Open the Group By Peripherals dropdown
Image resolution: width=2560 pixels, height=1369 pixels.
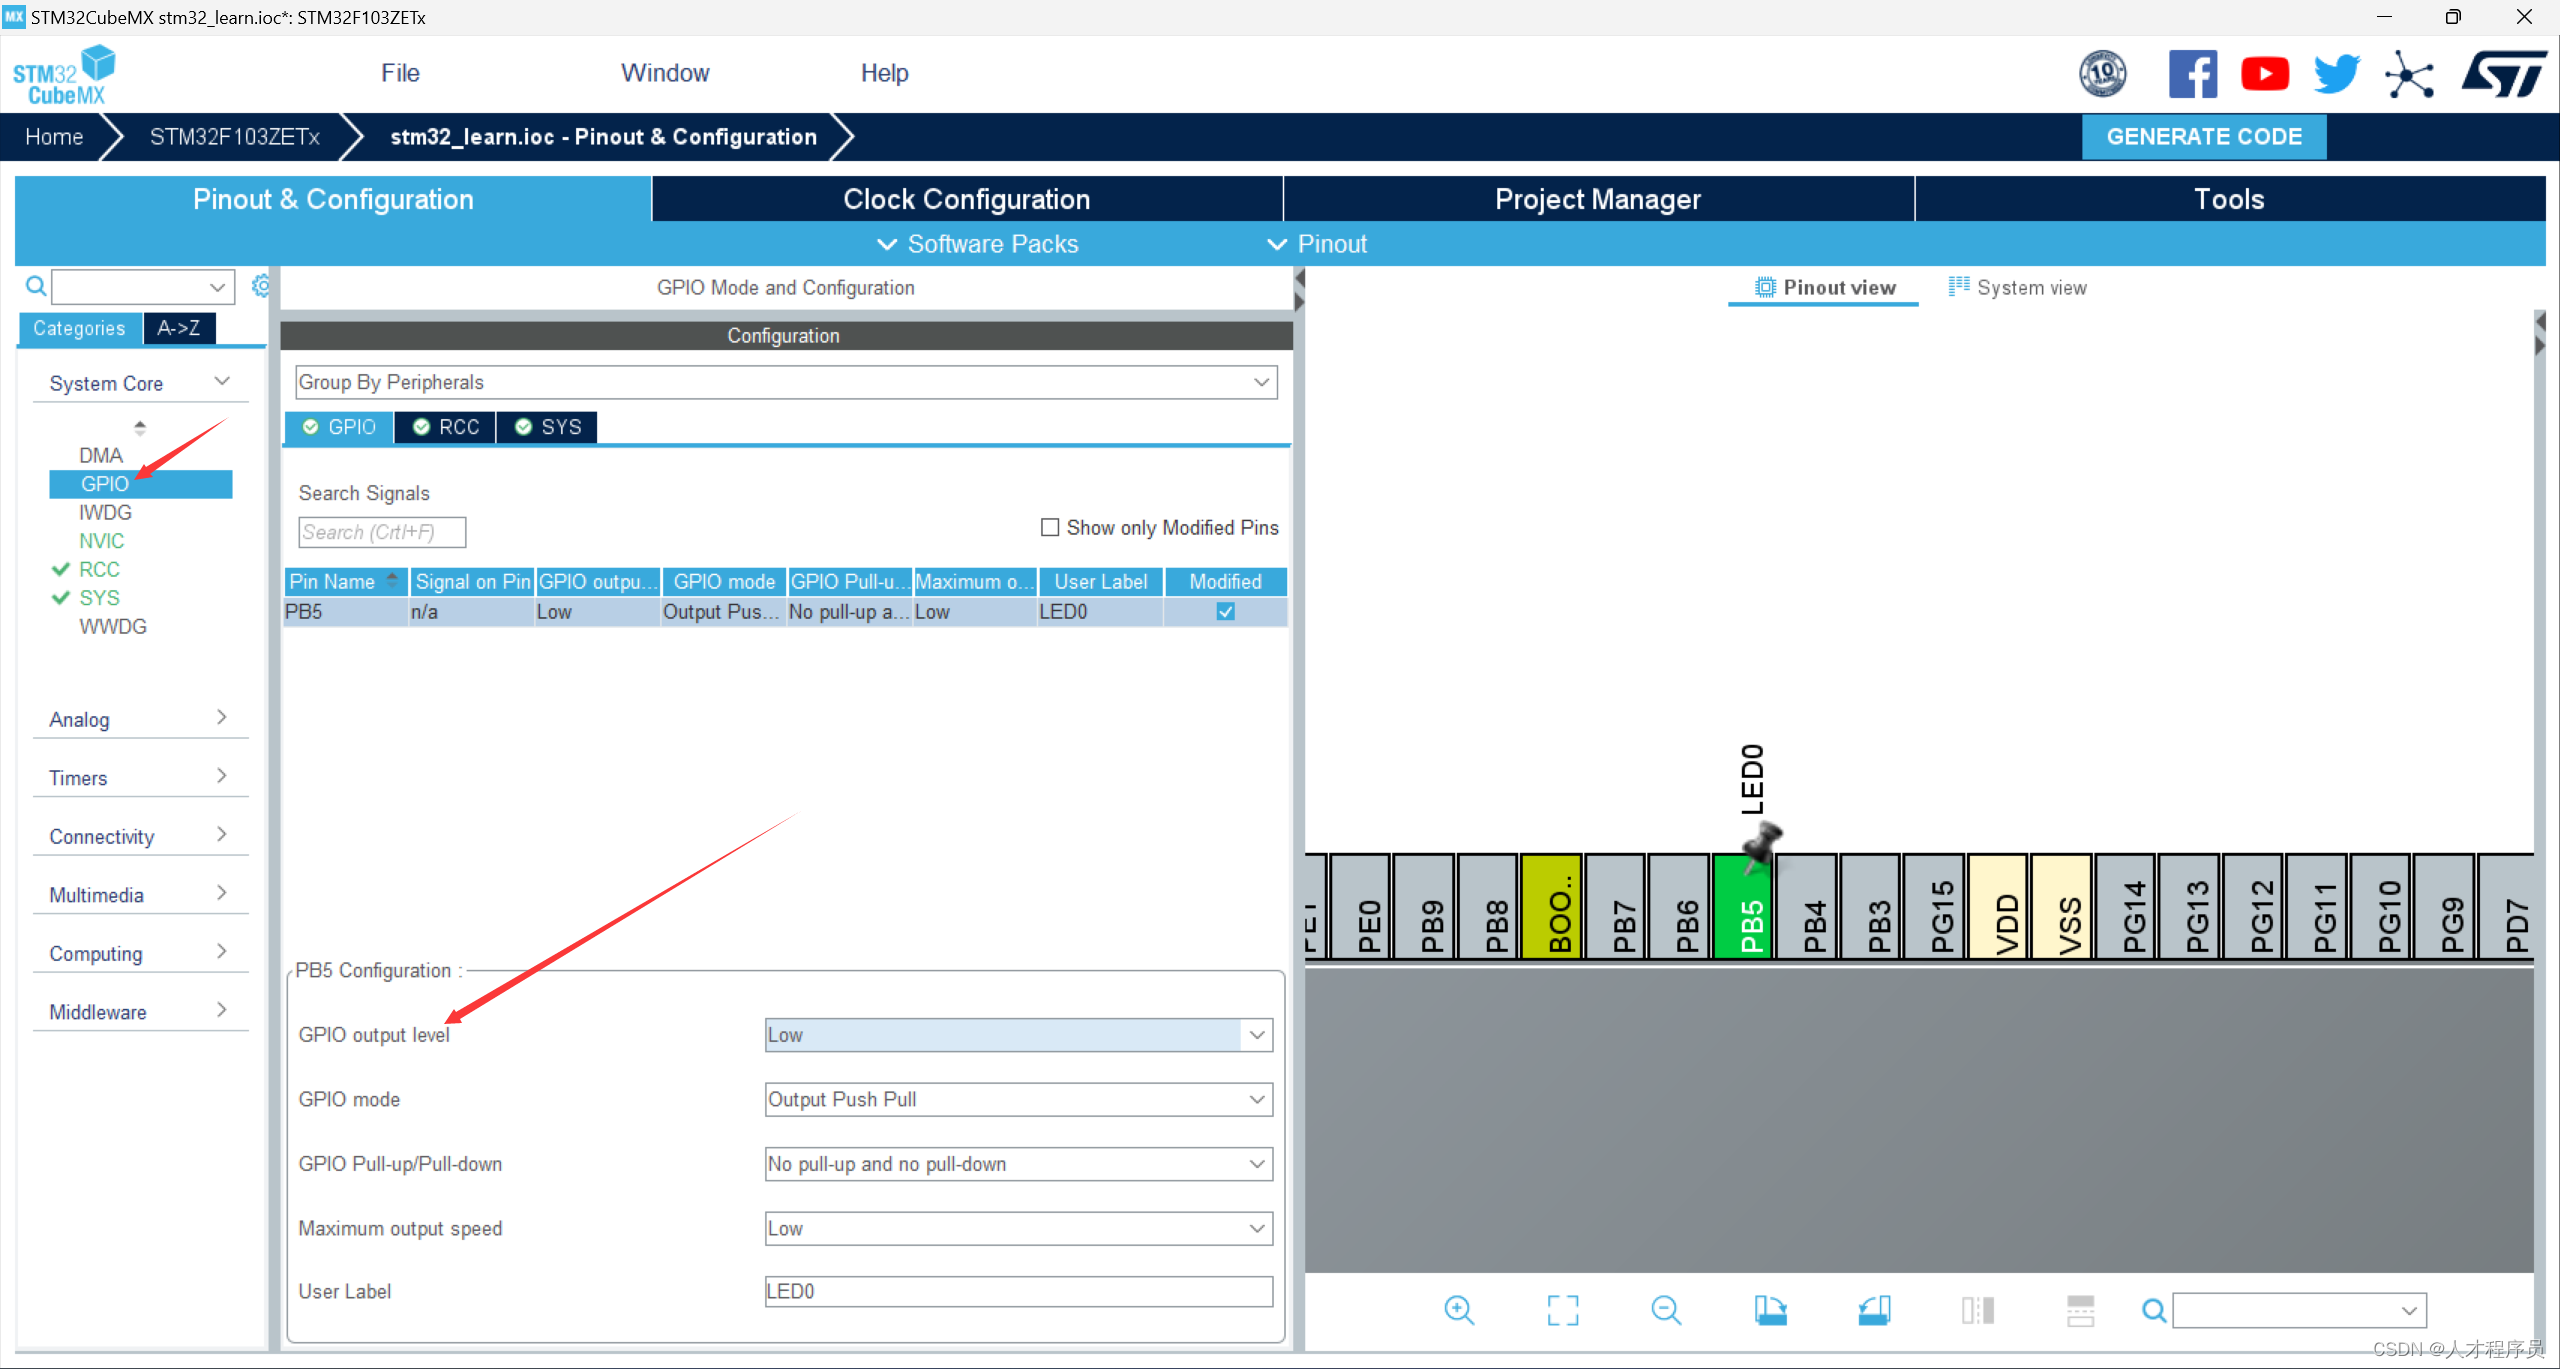[786, 382]
